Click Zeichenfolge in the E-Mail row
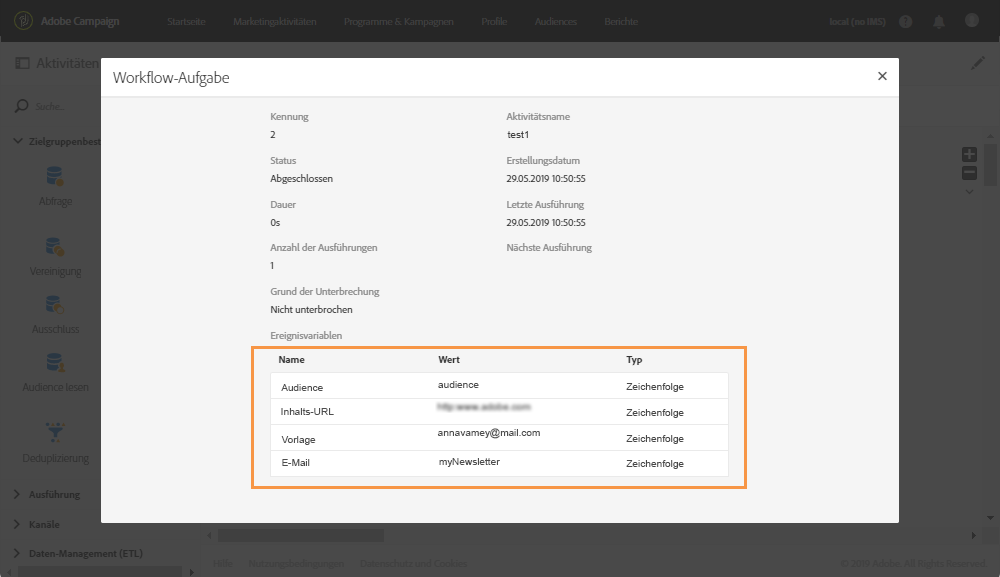The image size is (1000, 577). (654, 464)
